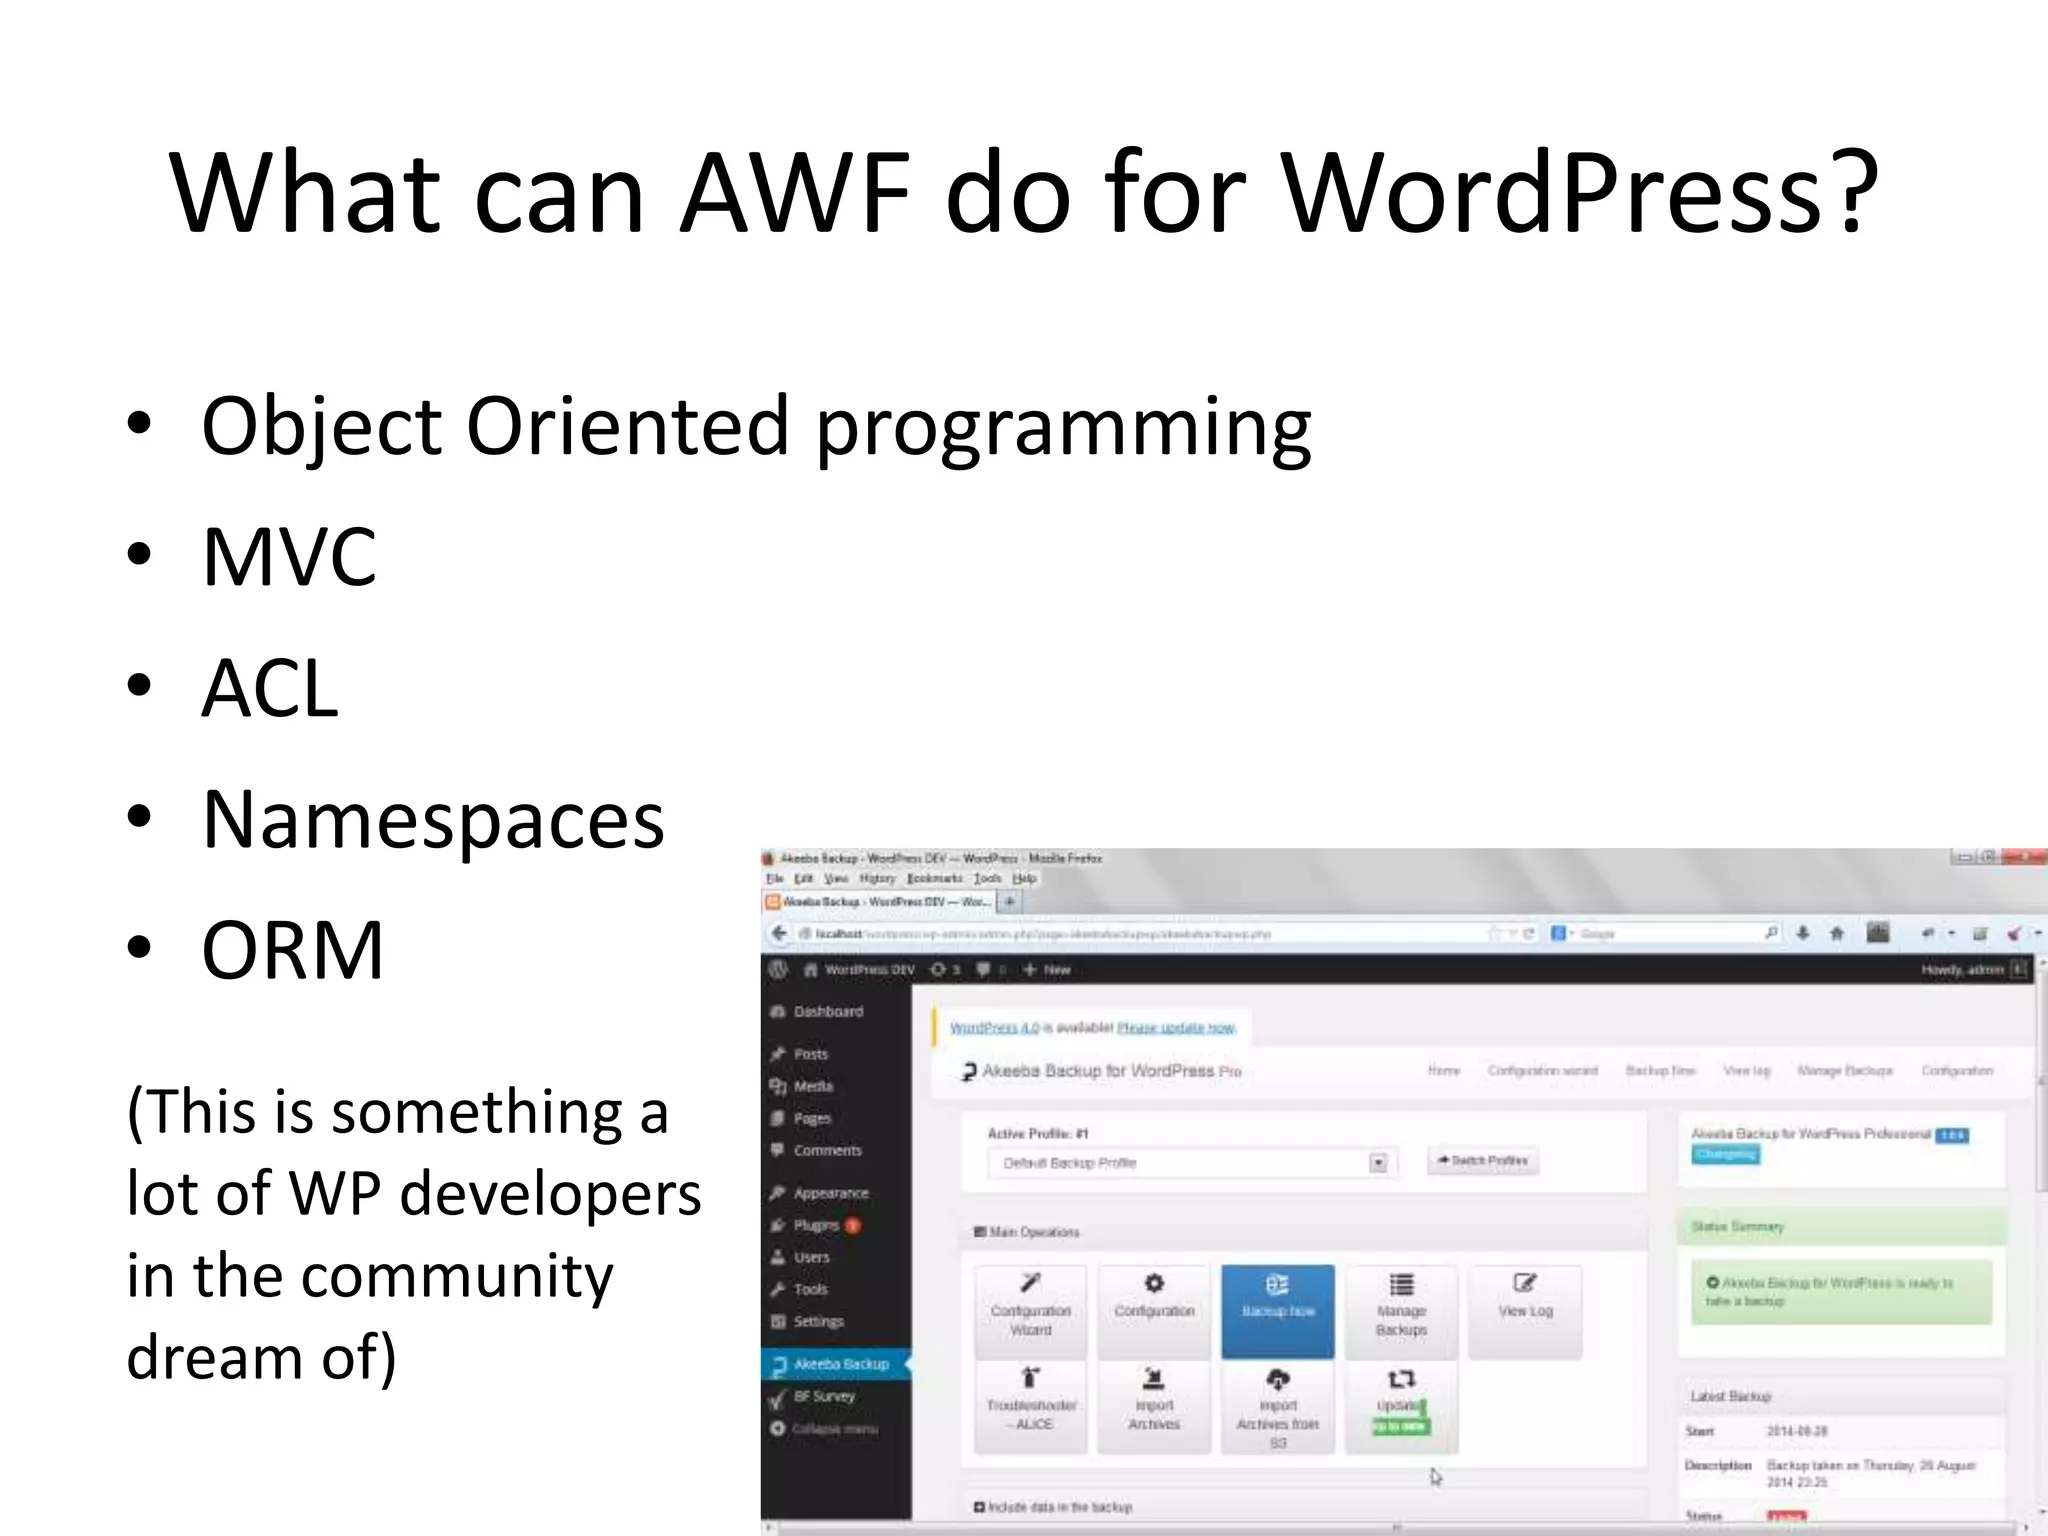2048x1536 pixels.
Task: Expand 'Include data in the backup' section
Action: click(x=1053, y=1506)
